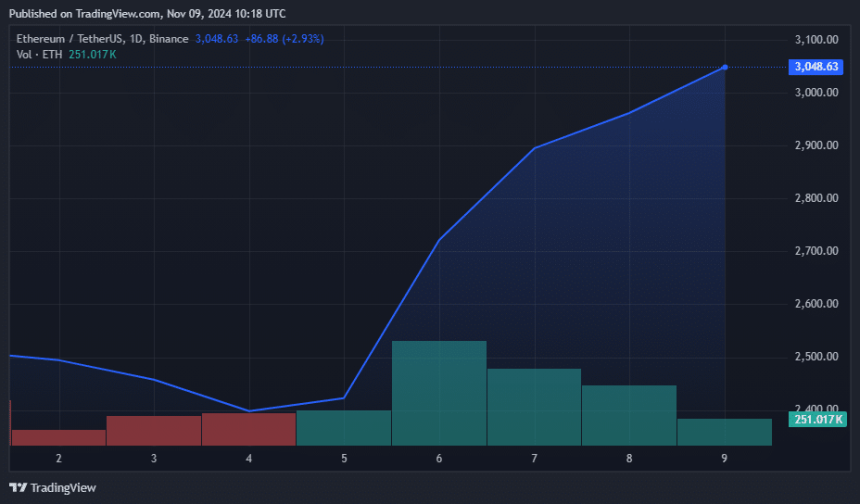
Task: Click the green 251.017K volume tag
Action: (814, 420)
